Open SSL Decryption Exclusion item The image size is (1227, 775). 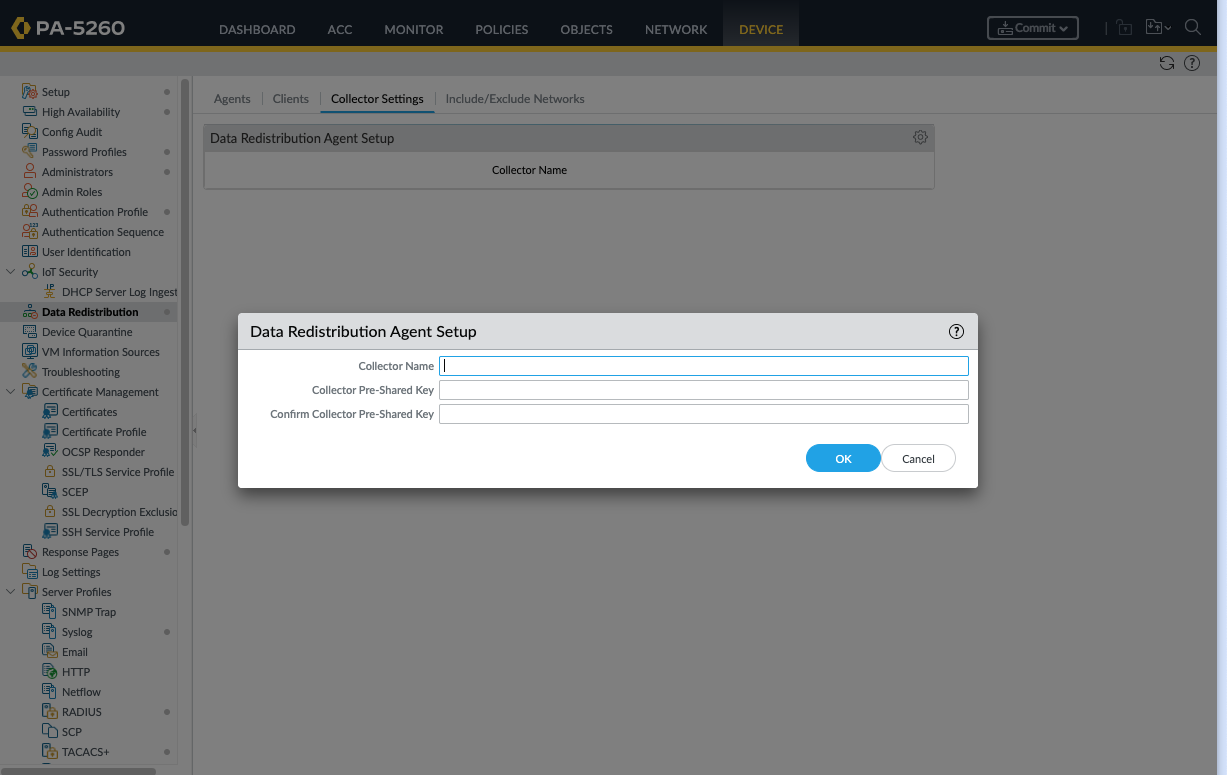tap(119, 512)
